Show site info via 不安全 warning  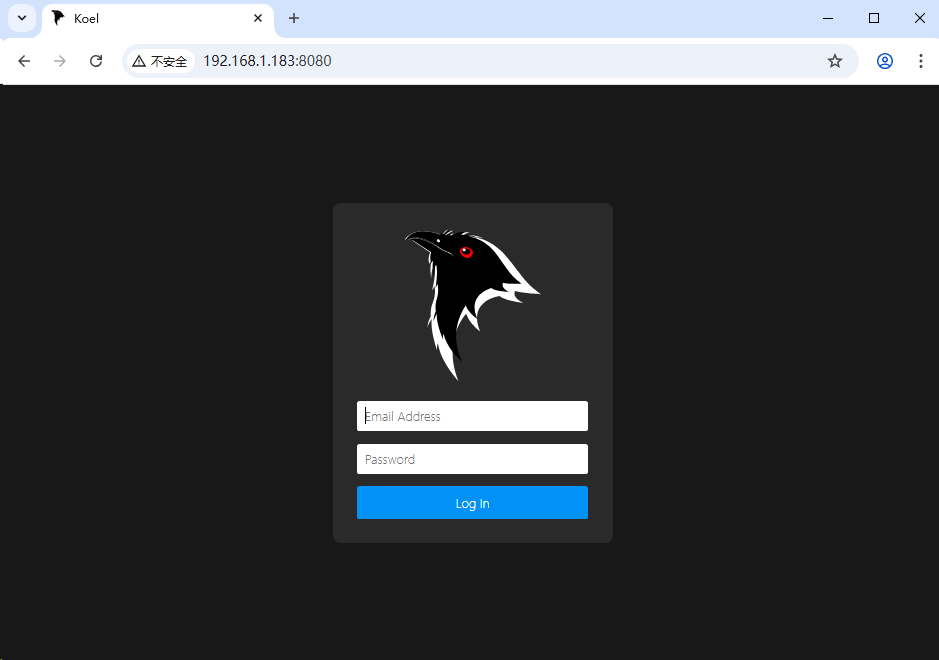160,61
